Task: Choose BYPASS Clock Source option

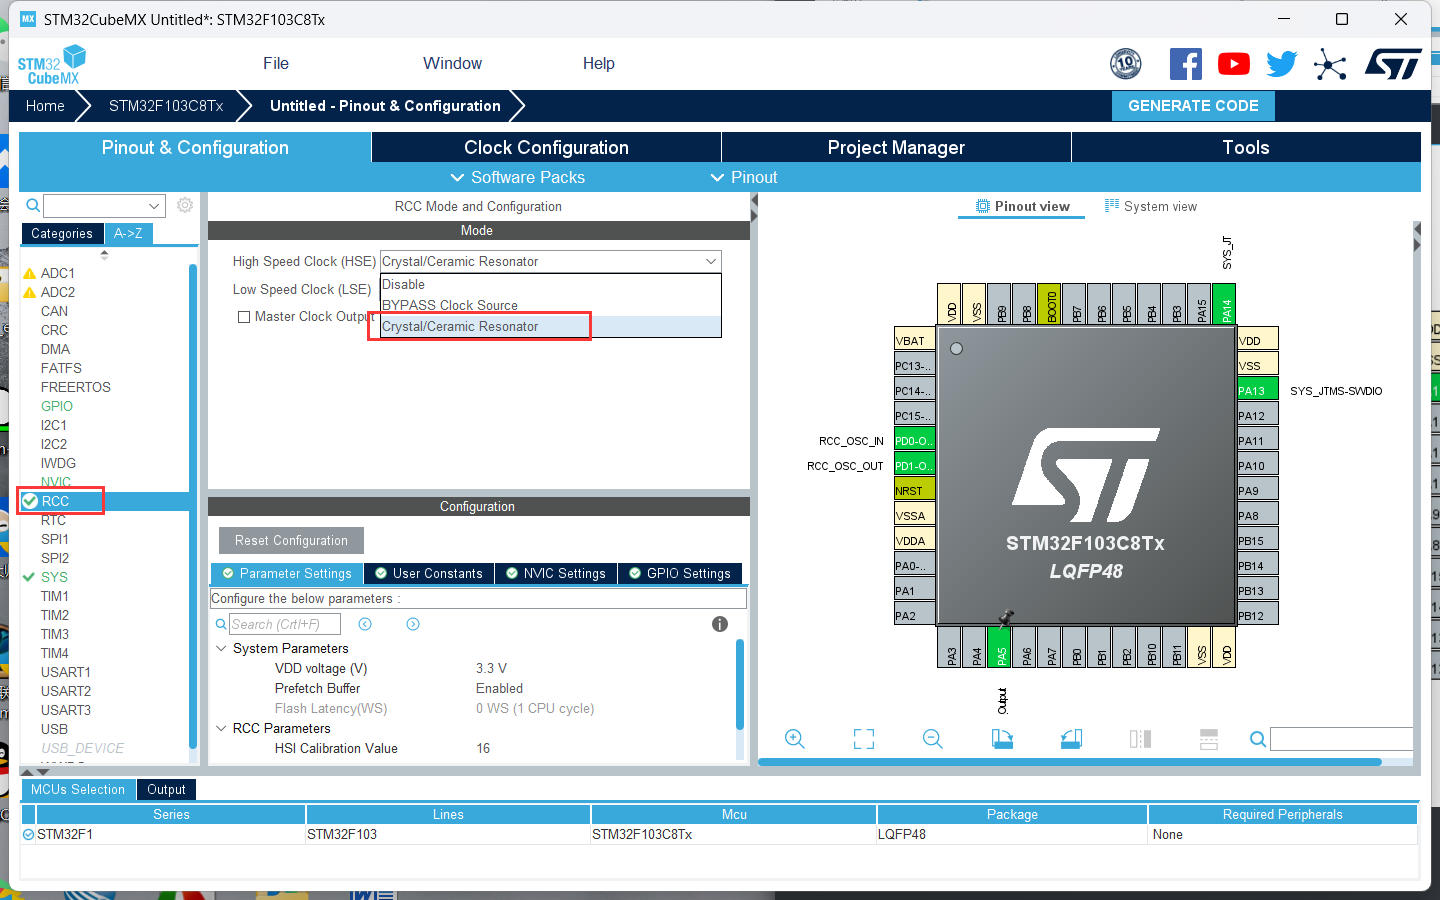Action: (x=551, y=305)
